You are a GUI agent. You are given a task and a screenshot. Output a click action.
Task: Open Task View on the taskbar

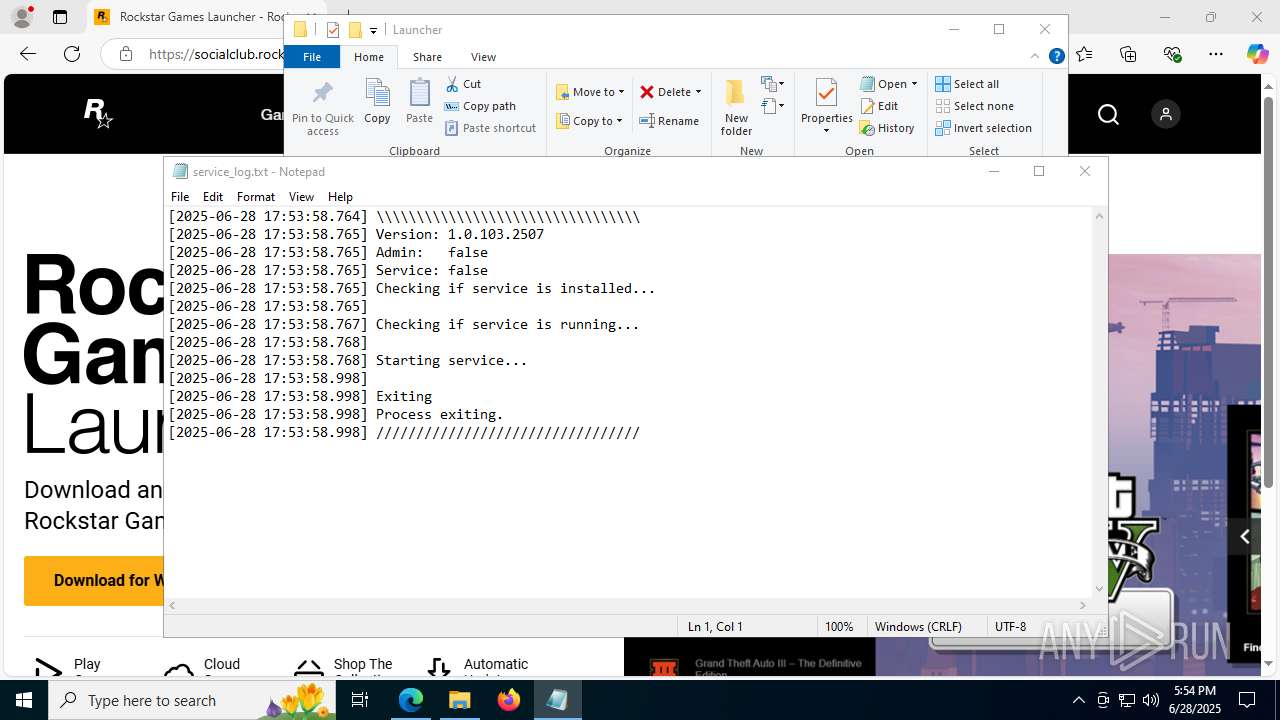tap(361, 700)
